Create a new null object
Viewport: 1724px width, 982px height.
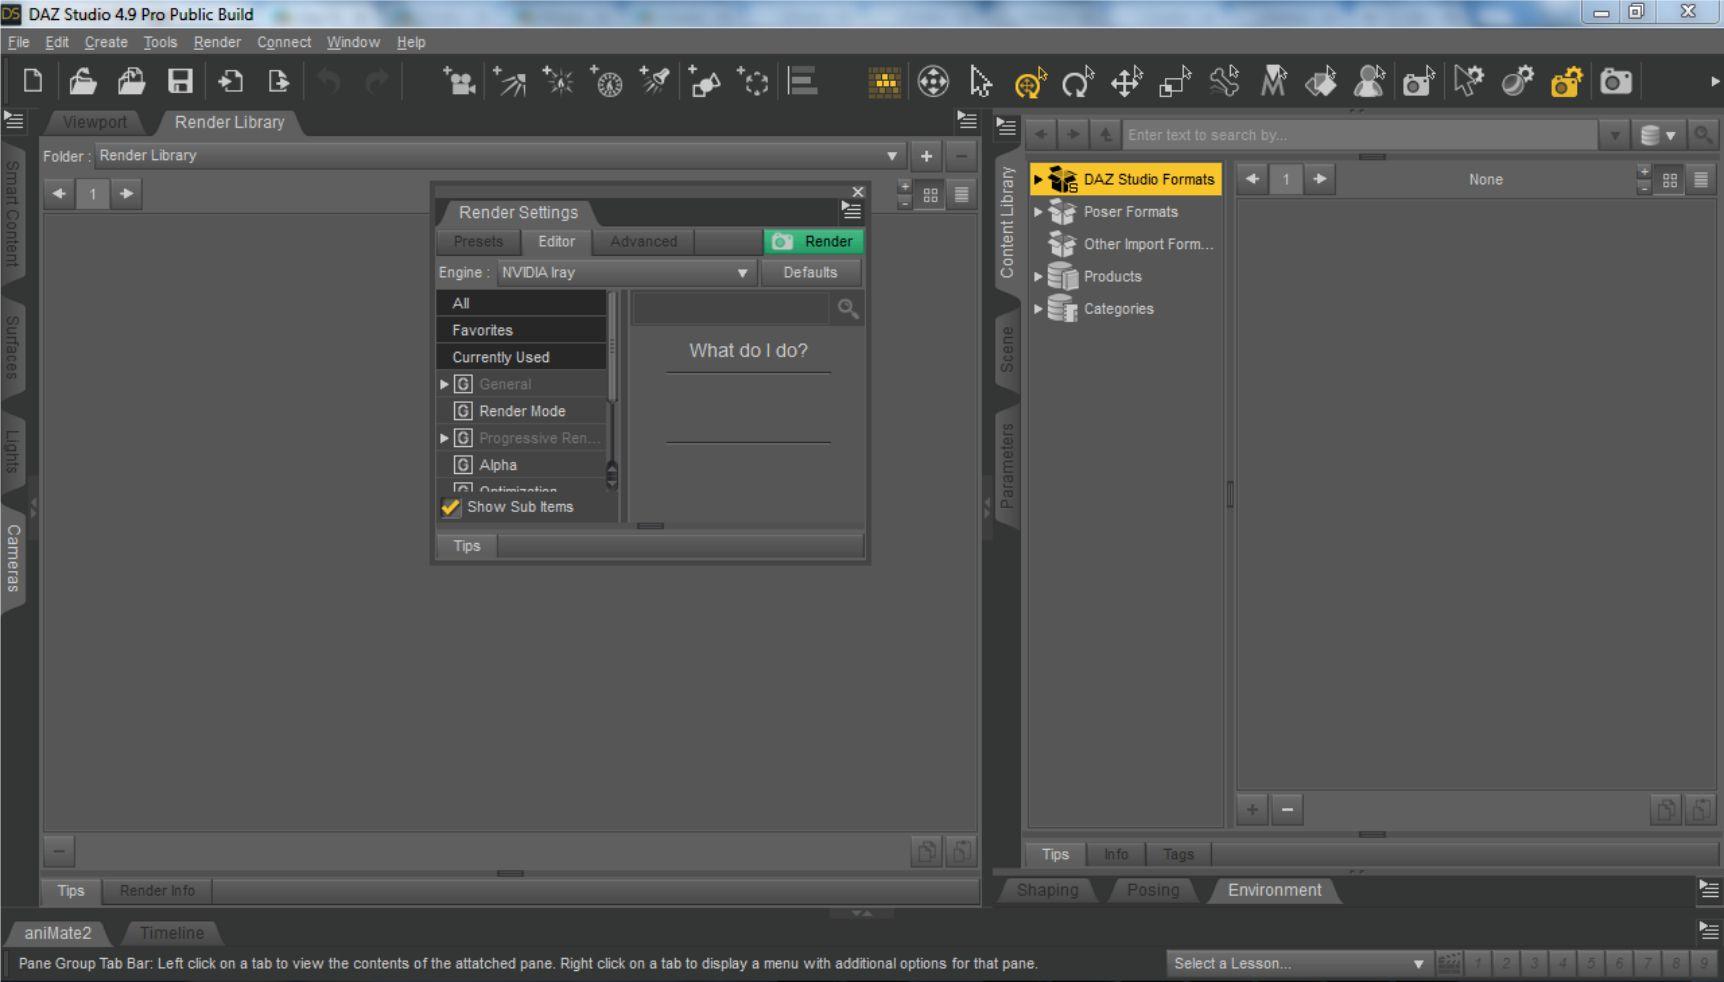pos(754,81)
